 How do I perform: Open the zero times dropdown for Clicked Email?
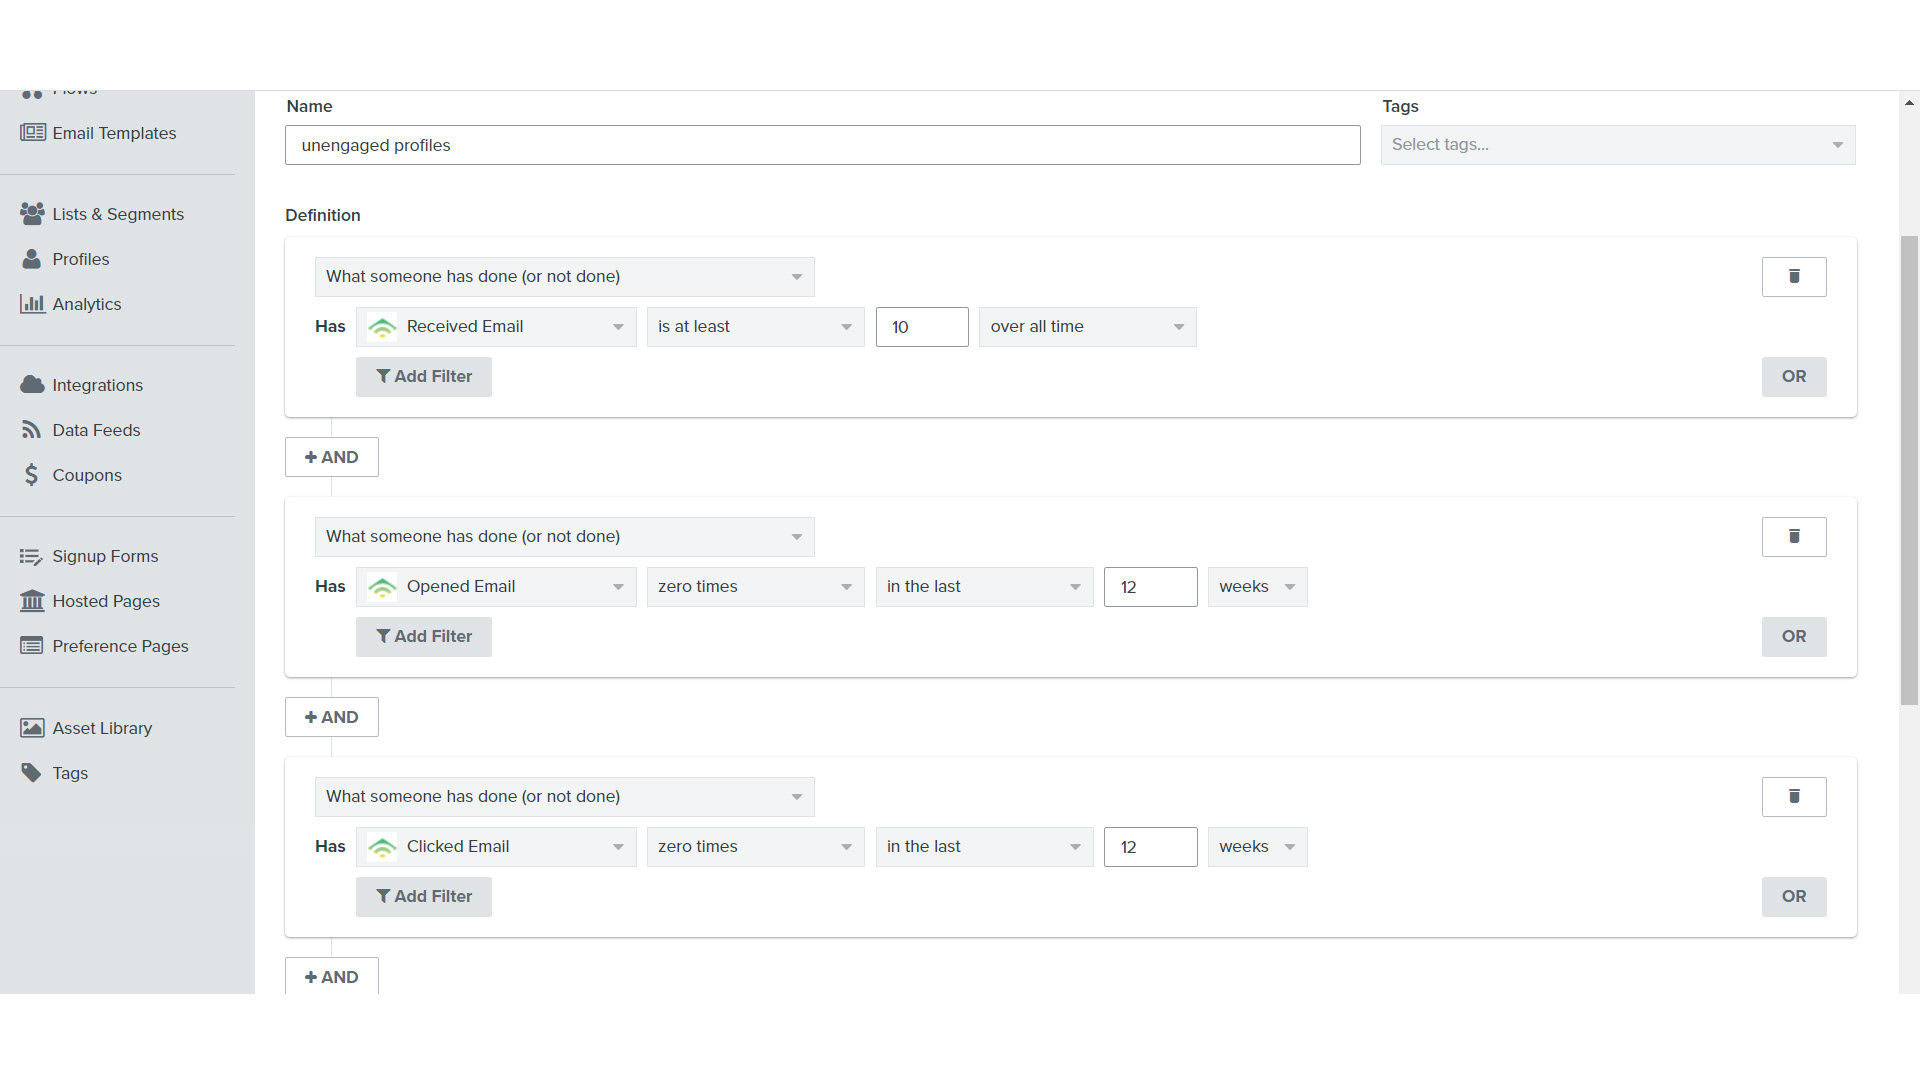[x=755, y=847]
